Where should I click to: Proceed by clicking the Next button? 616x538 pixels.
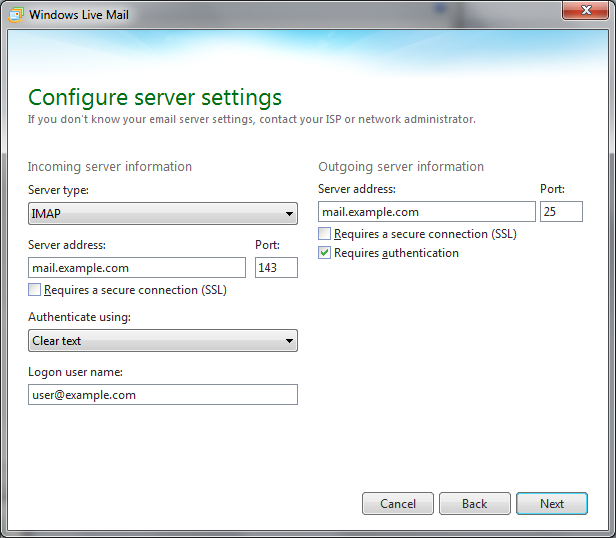(x=552, y=504)
